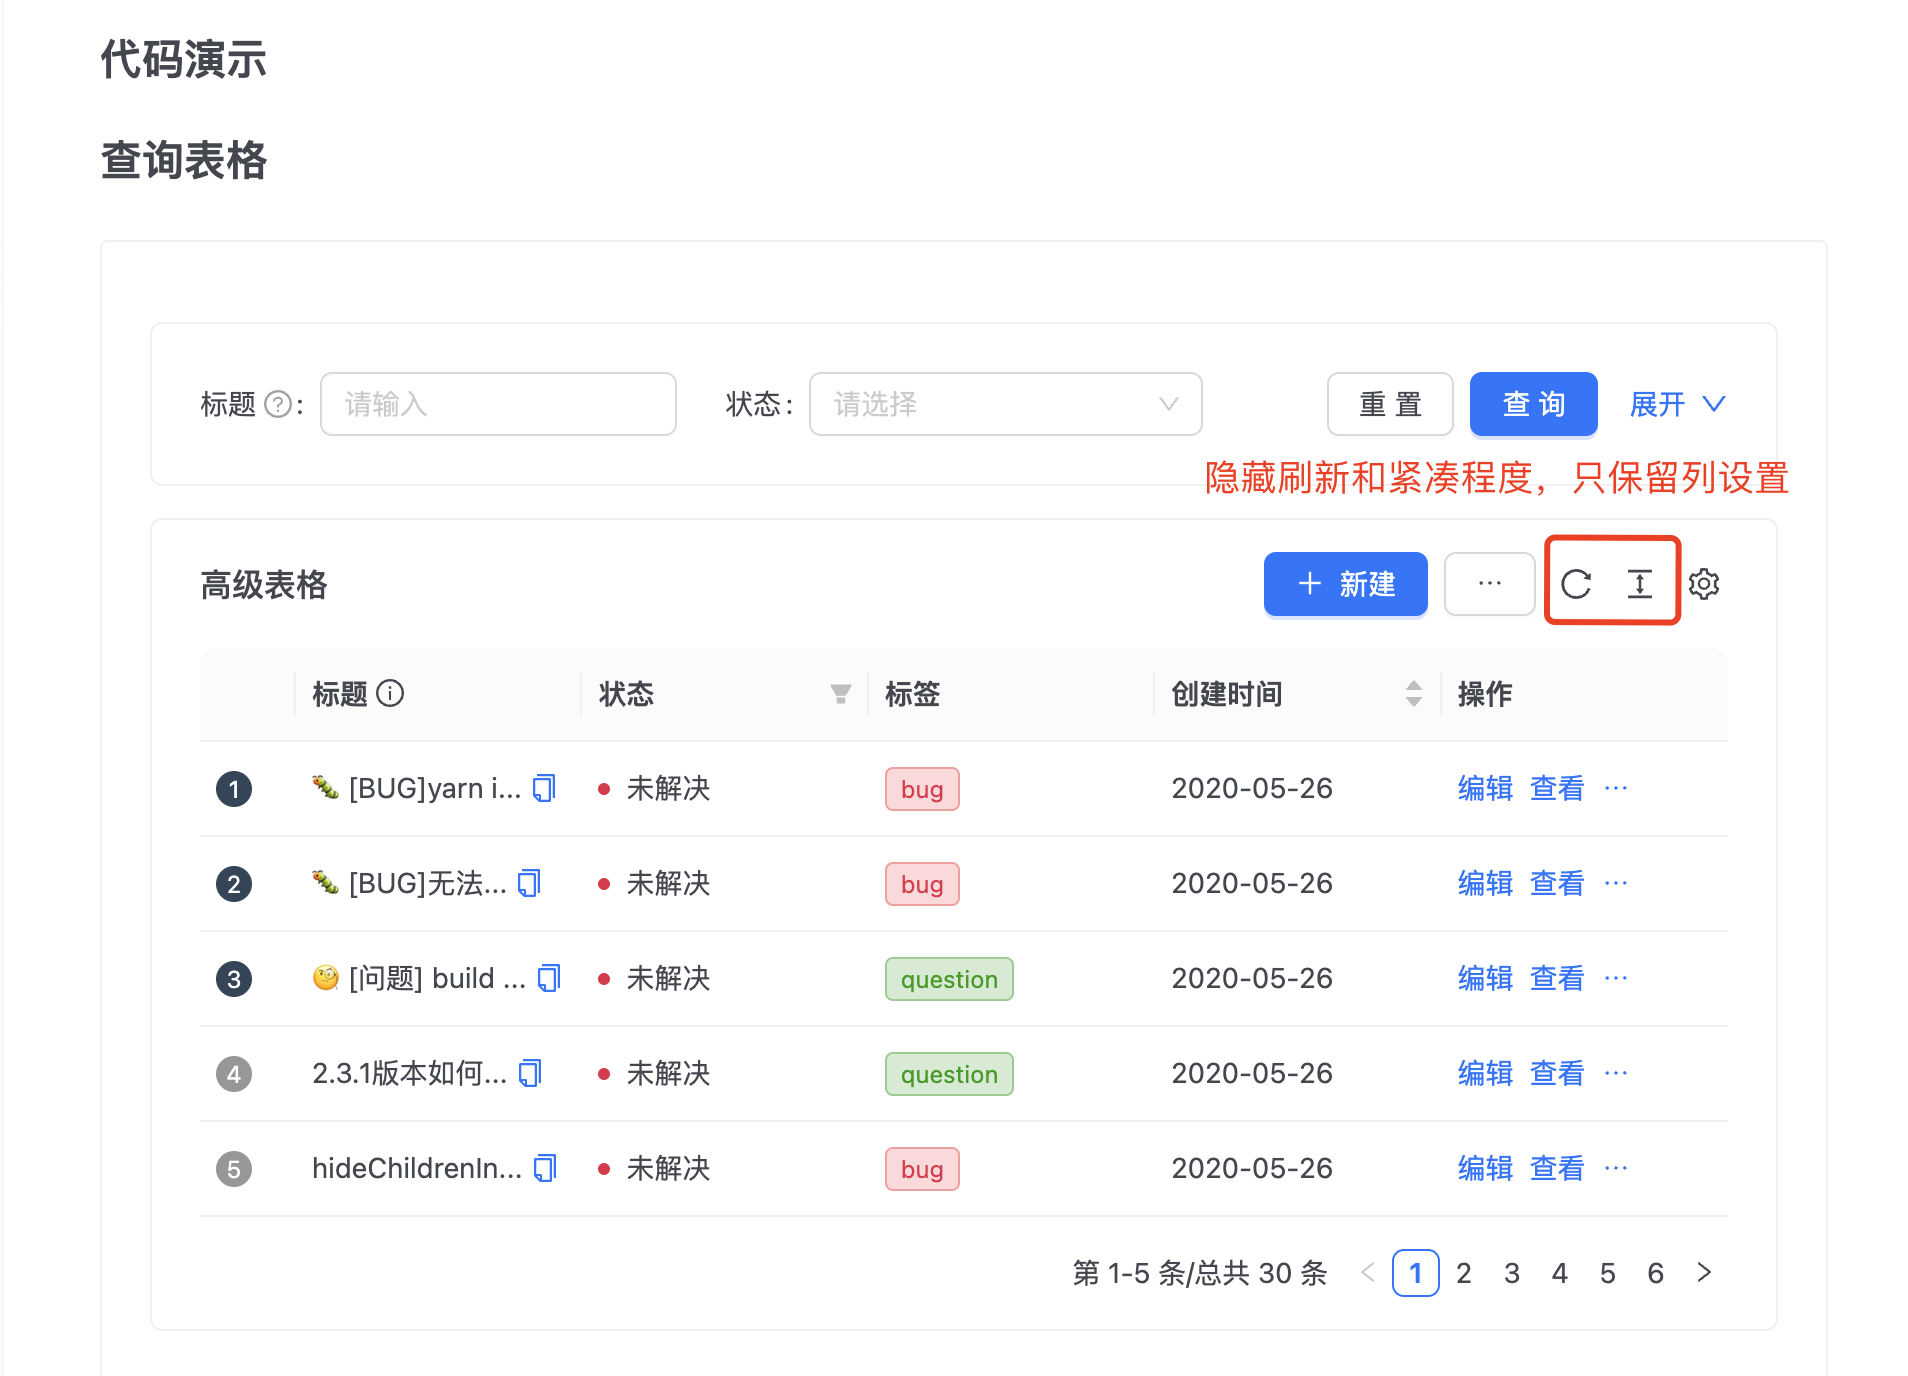Image resolution: width=1908 pixels, height=1376 pixels.
Task: Click the help icon beside 标题 search label
Action: [277, 403]
